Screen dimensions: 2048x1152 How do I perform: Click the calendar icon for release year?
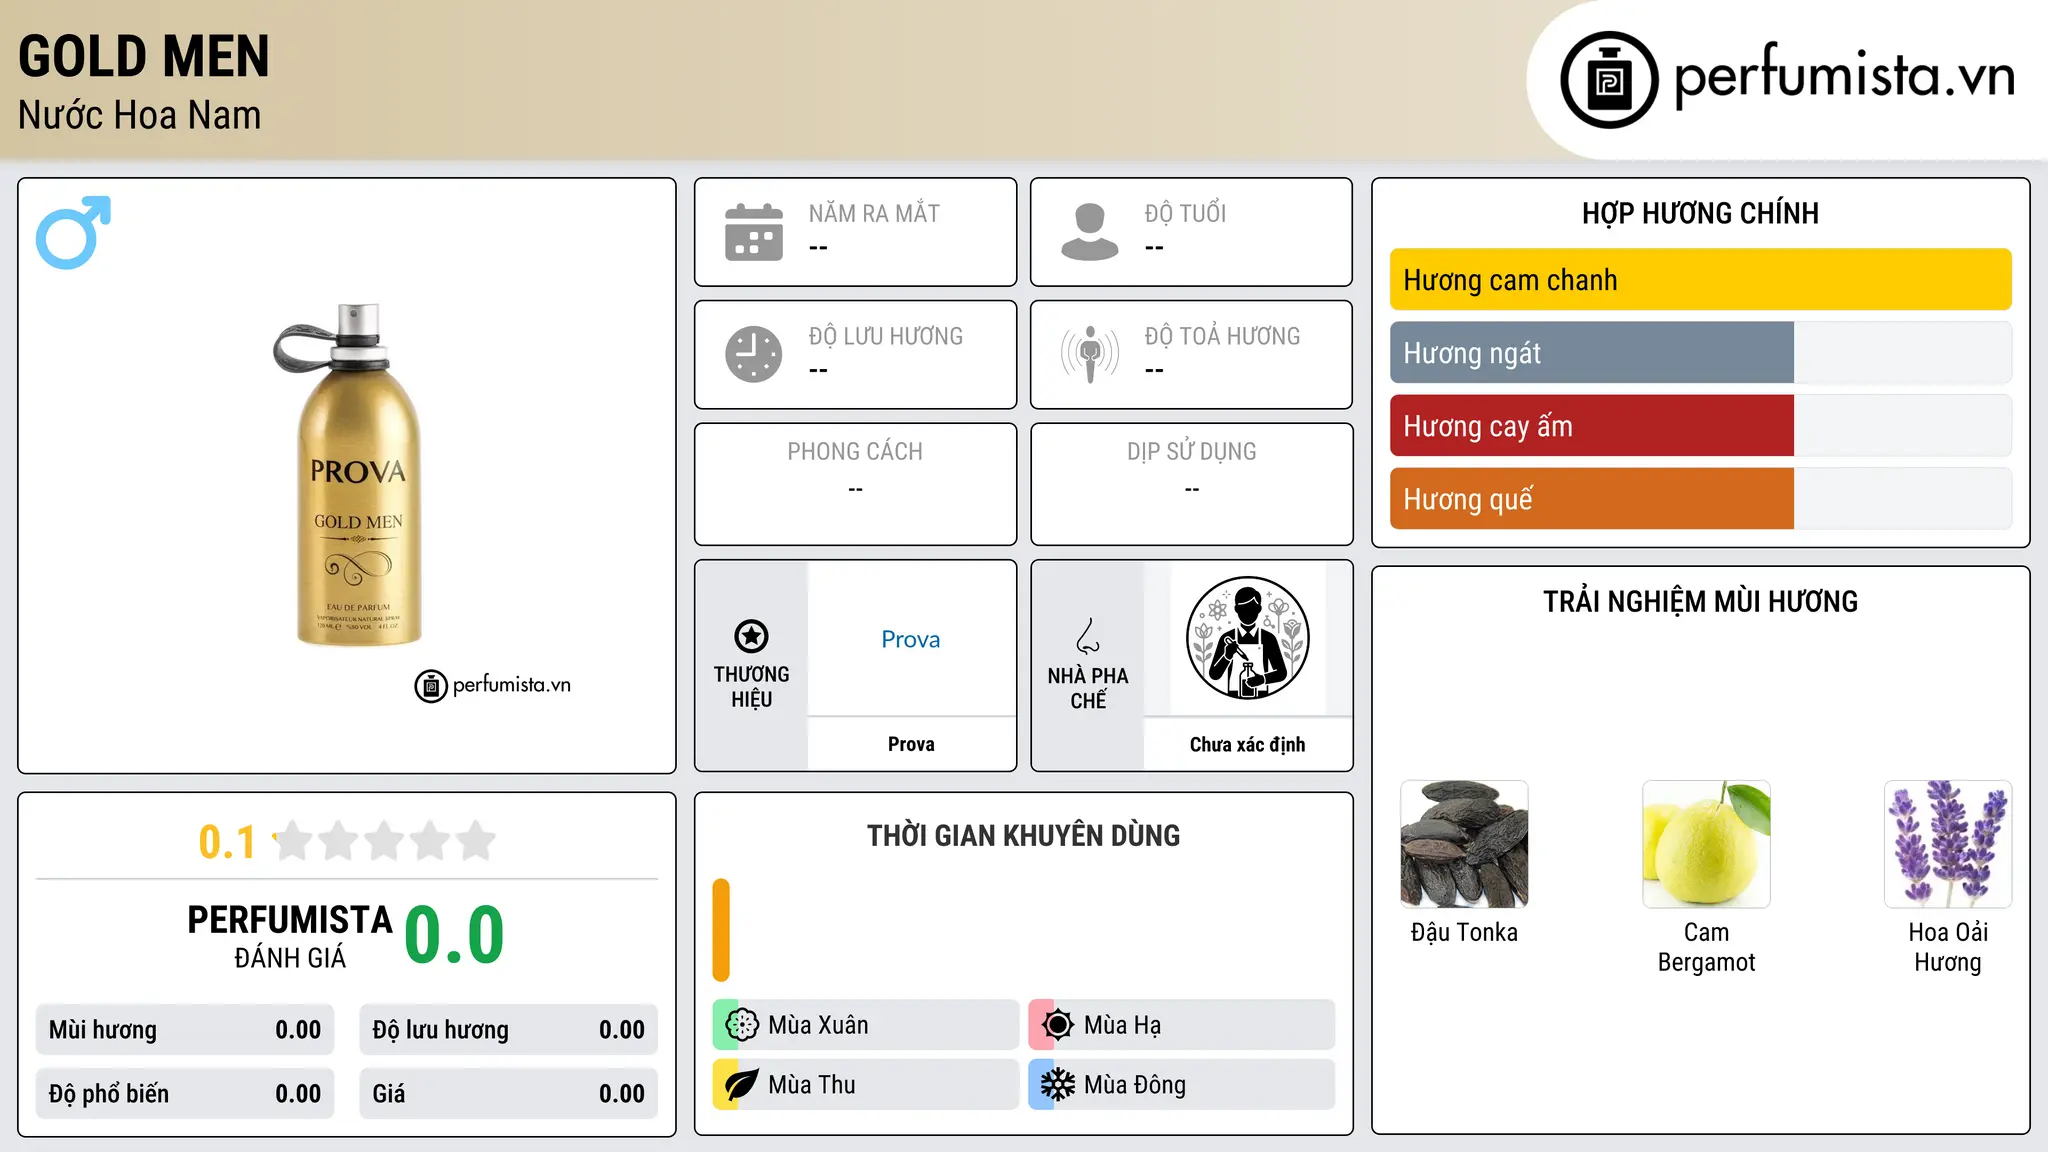pyautogui.click(x=754, y=232)
